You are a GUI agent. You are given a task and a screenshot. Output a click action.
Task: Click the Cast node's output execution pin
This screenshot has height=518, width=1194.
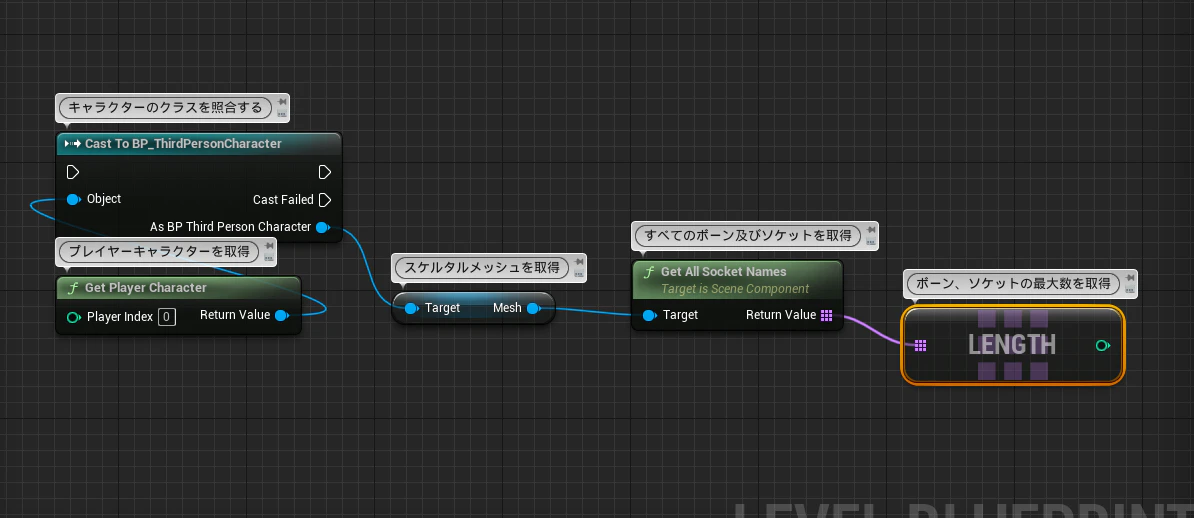click(324, 171)
